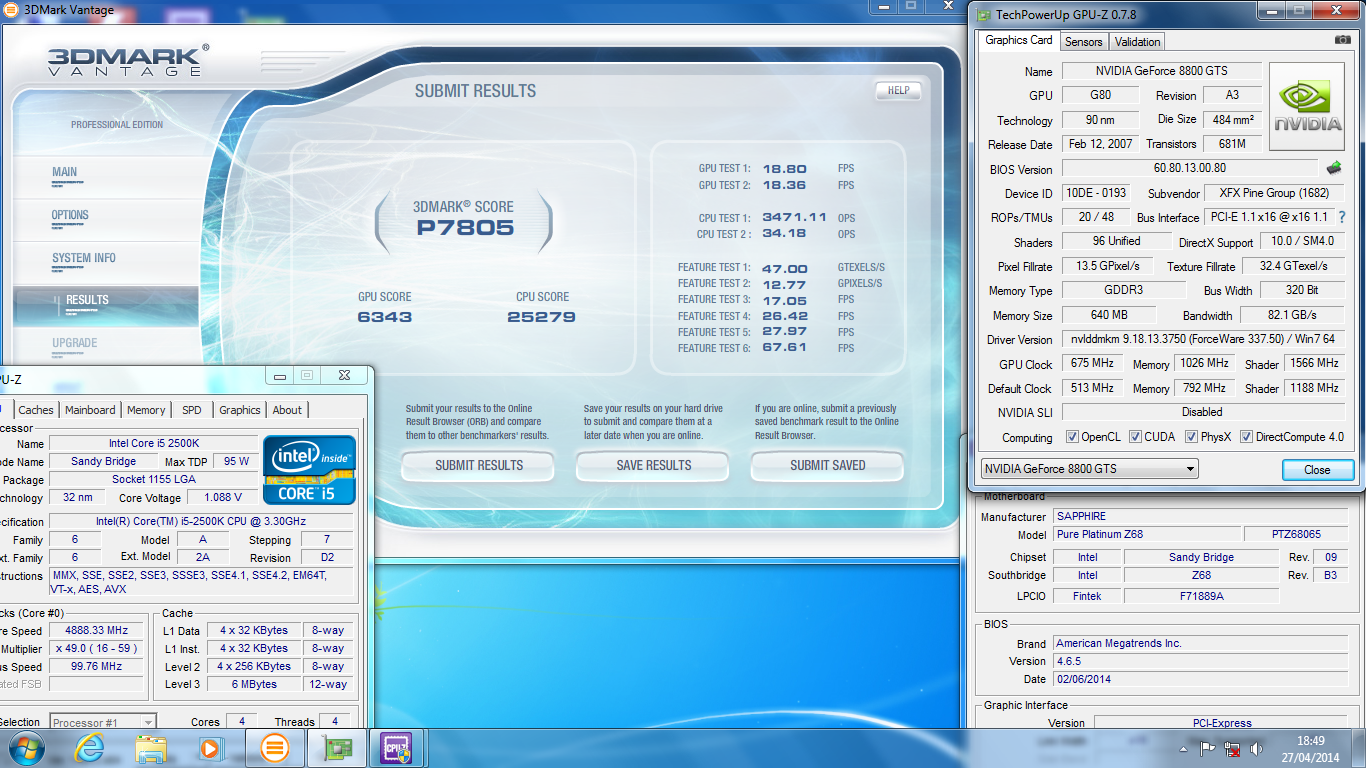Image resolution: width=1366 pixels, height=768 pixels.
Task: Click CPU TEST 1 value 3471.11
Action: pyautogui.click(x=794, y=217)
